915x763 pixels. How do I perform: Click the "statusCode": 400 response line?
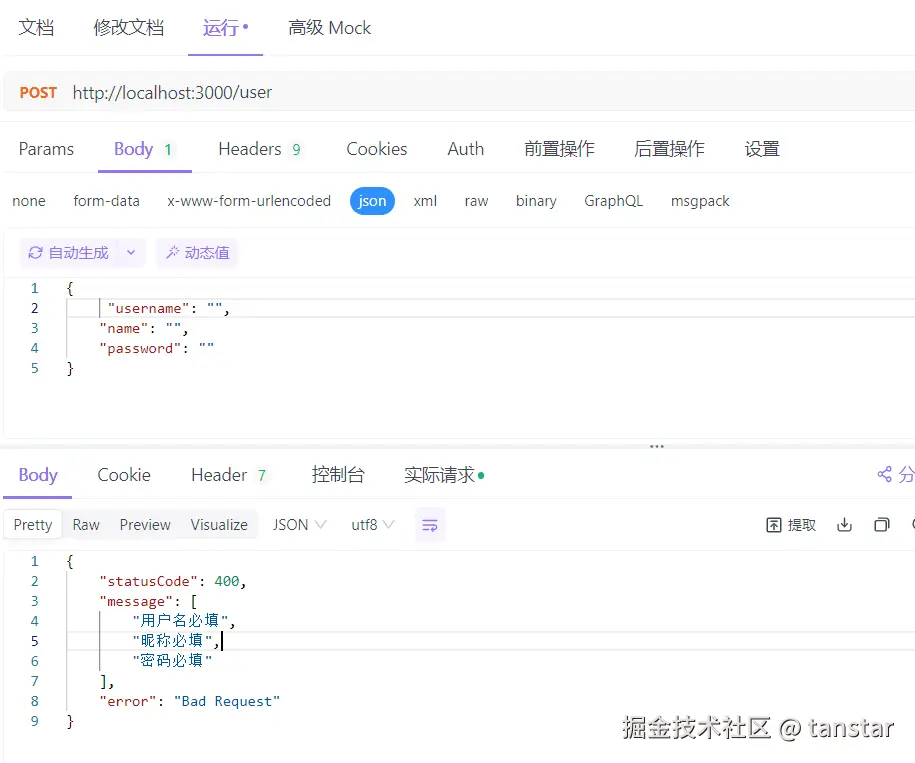tap(173, 581)
